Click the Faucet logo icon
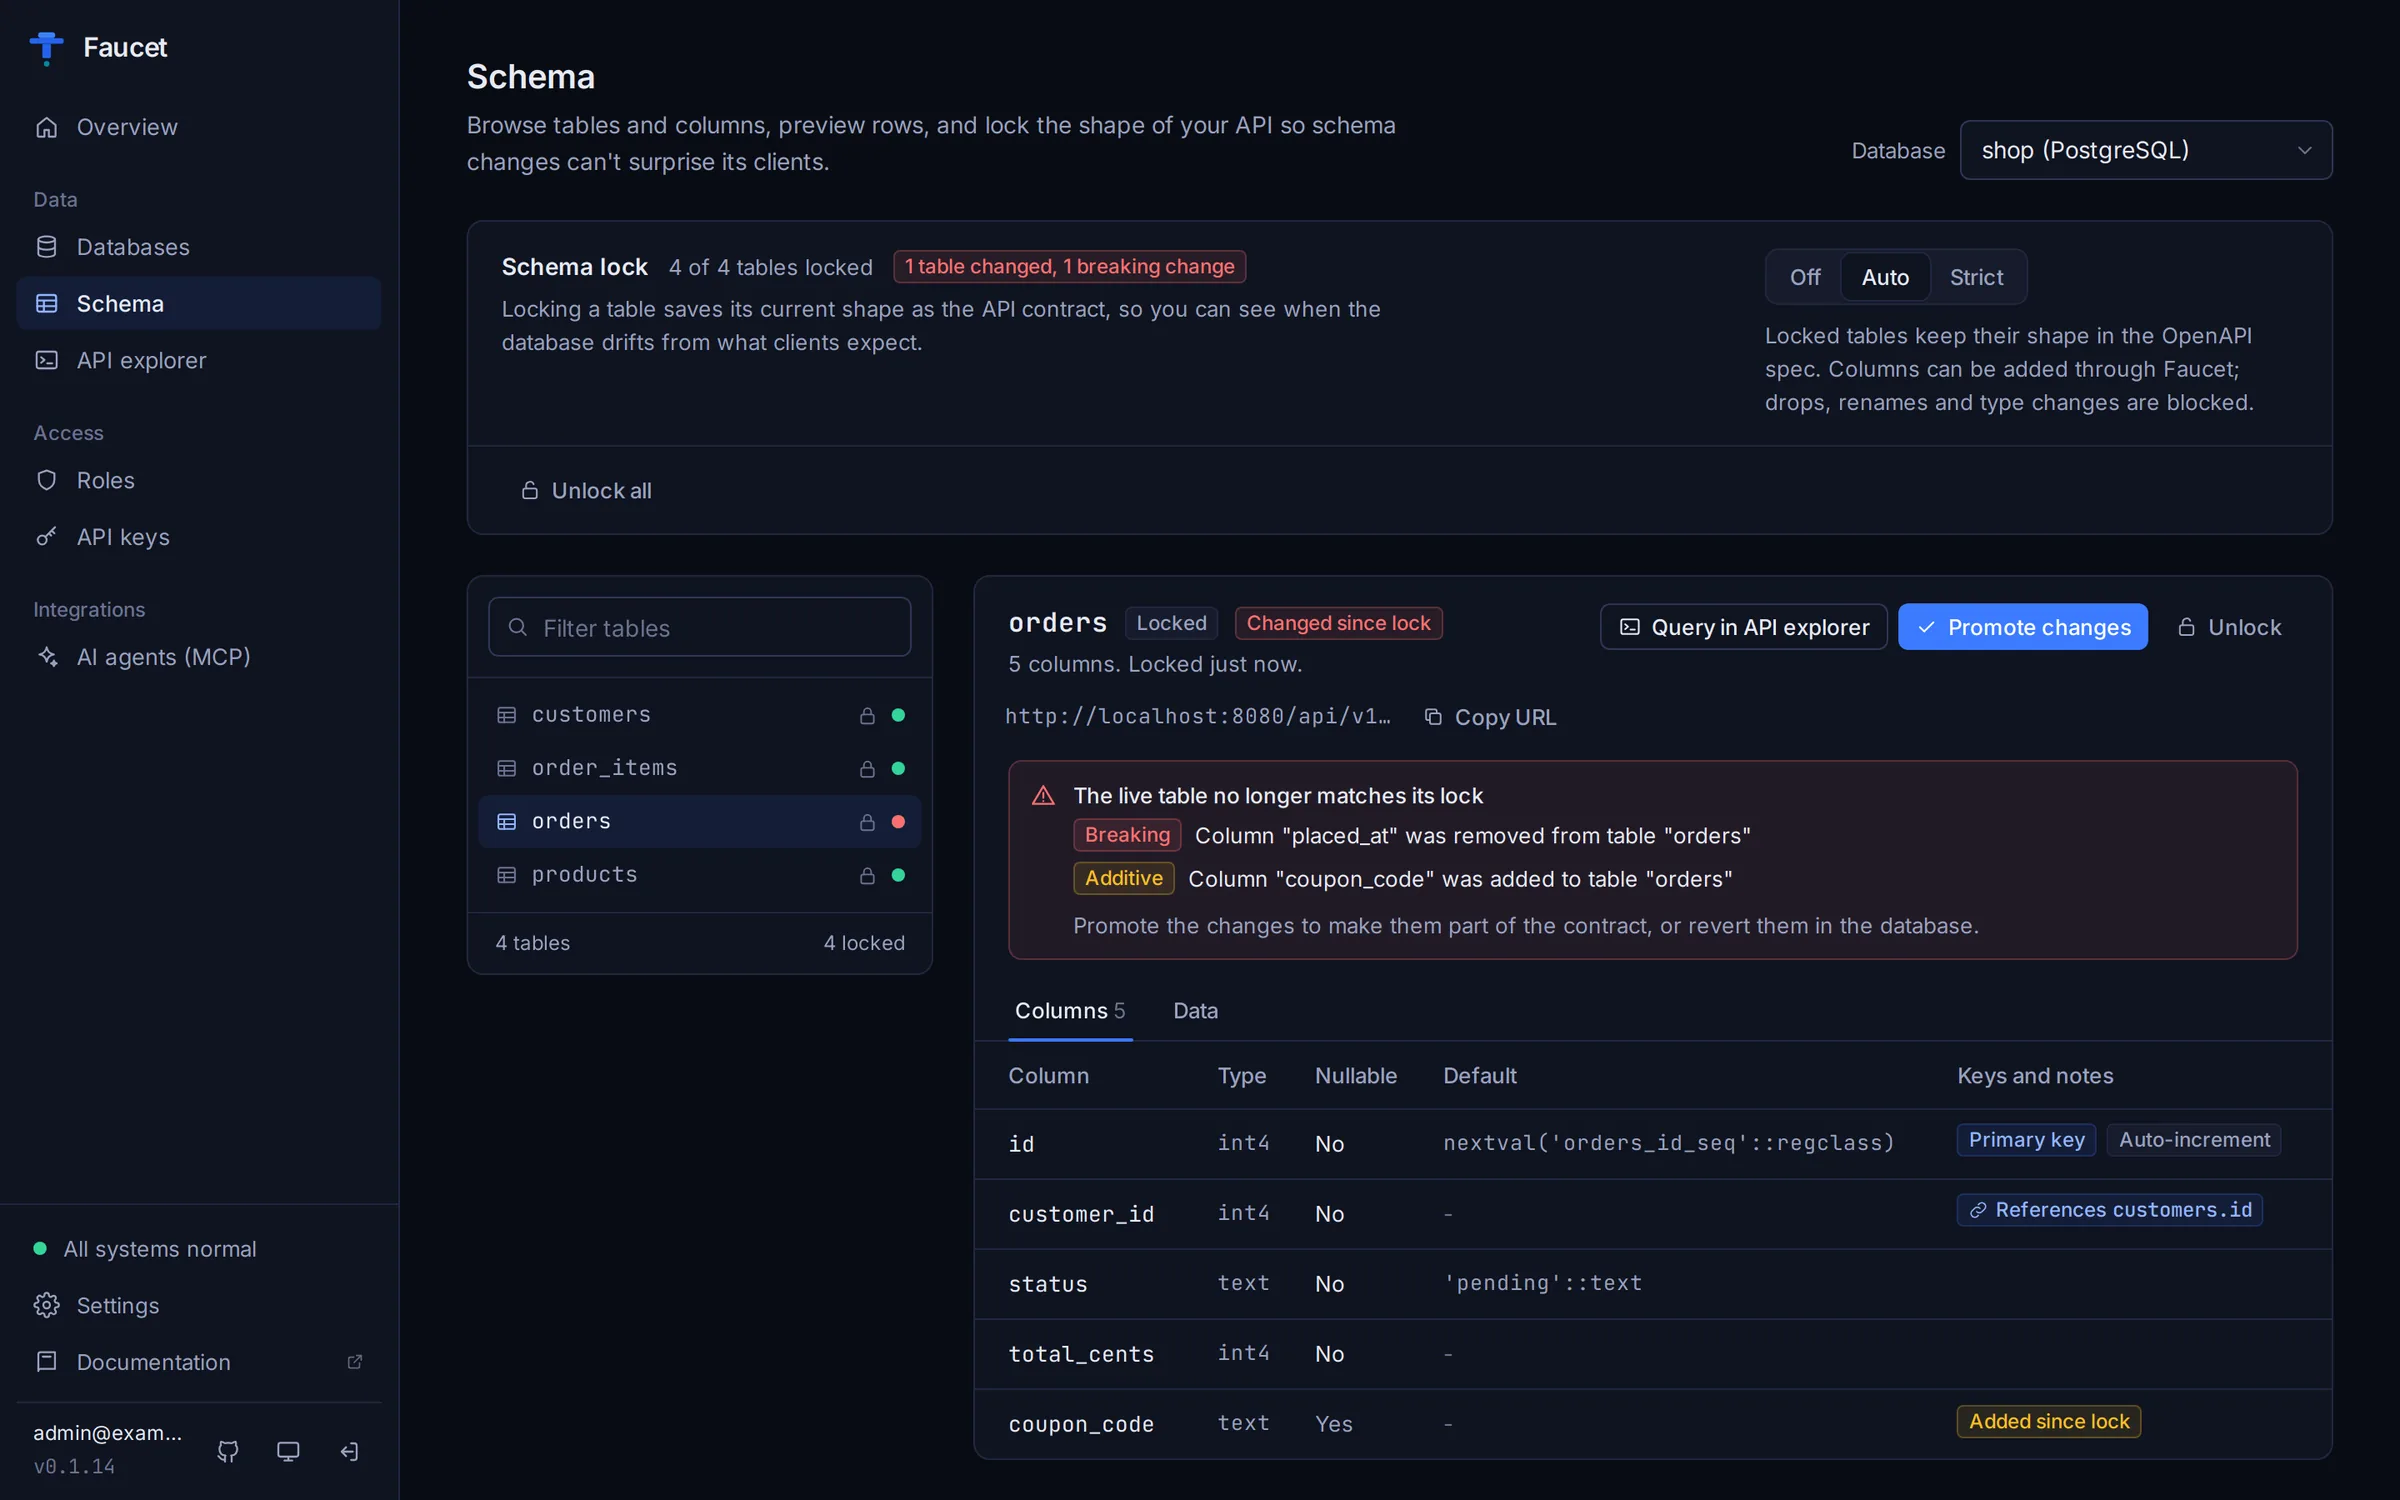2400x1500 pixels. click(46, 47)
